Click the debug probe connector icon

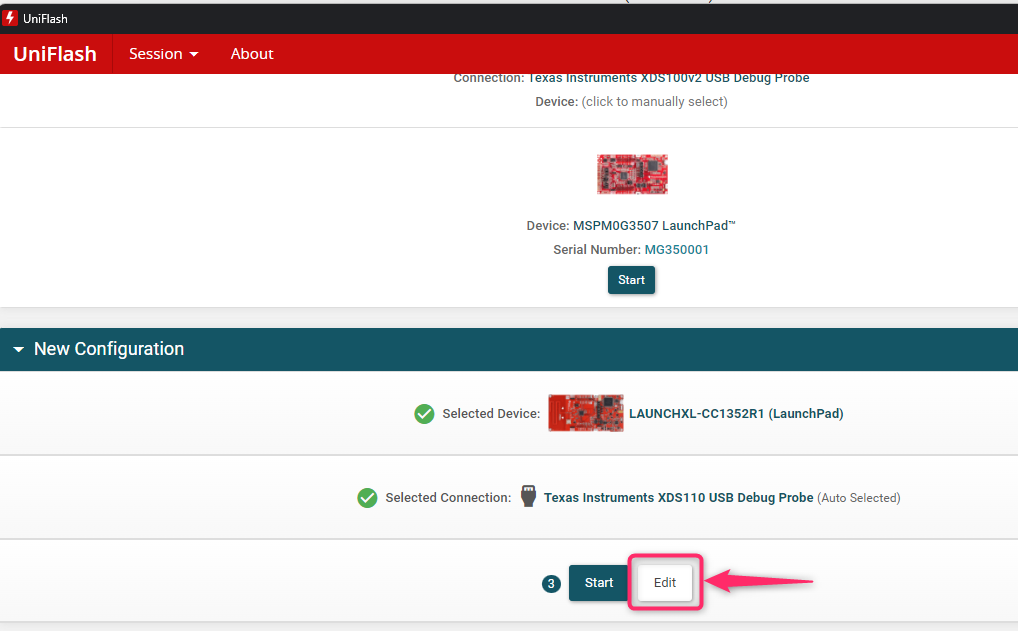(528, 496)
